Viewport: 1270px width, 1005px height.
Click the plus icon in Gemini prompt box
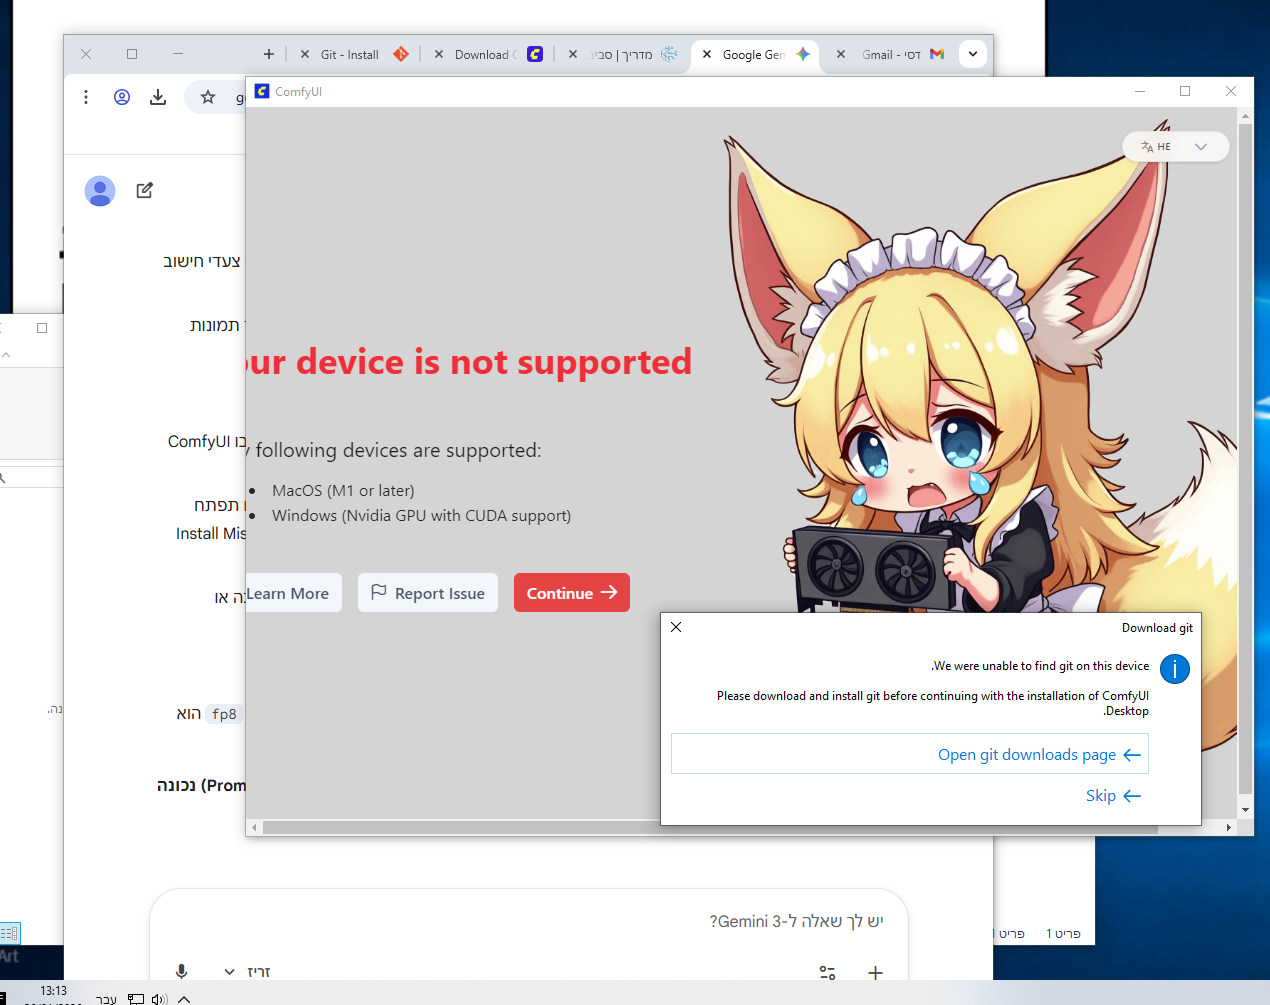pyautogui.click(x=875, y=972)
